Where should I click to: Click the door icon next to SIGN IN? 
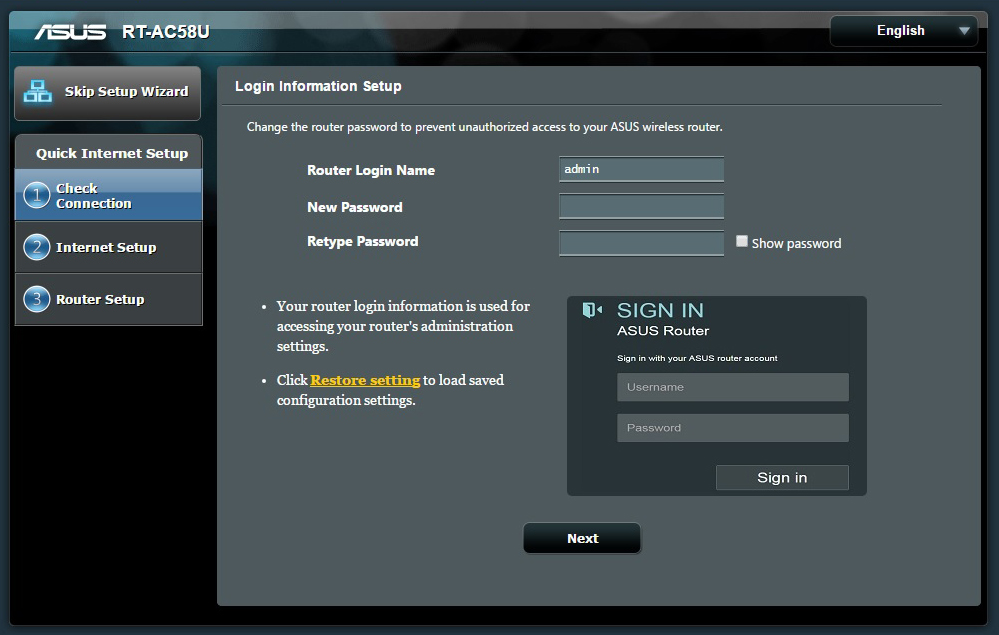tap(592, 310)
